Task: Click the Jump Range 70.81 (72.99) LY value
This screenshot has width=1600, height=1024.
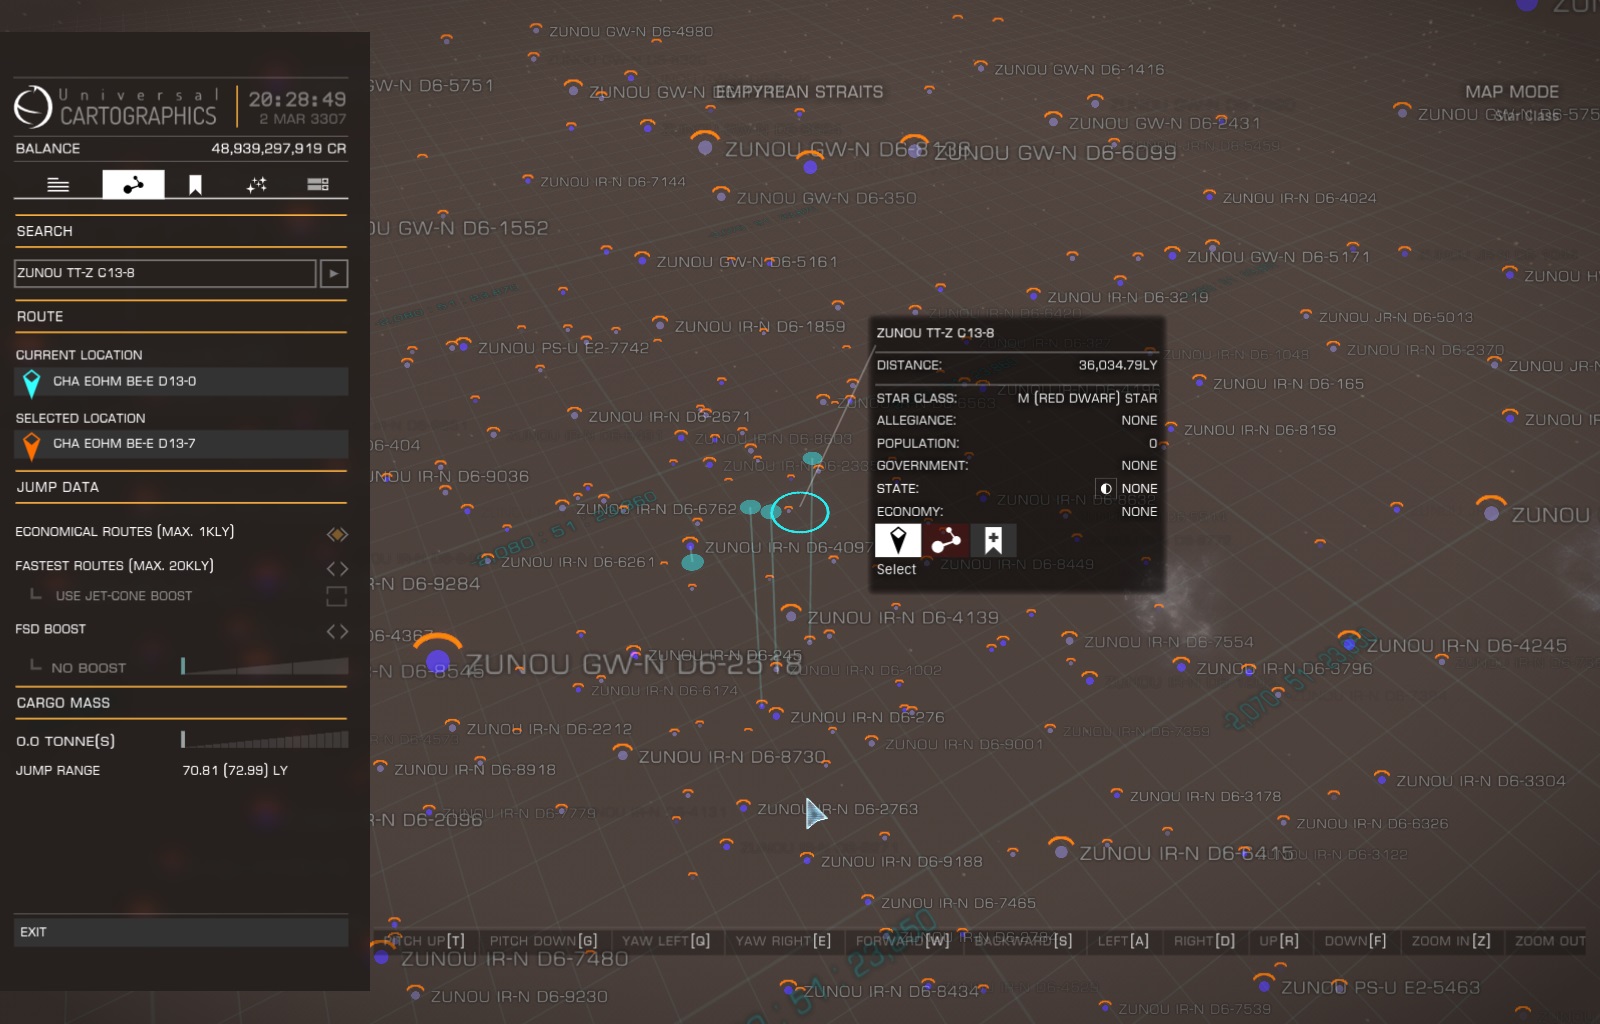Action: pos(235,770)
